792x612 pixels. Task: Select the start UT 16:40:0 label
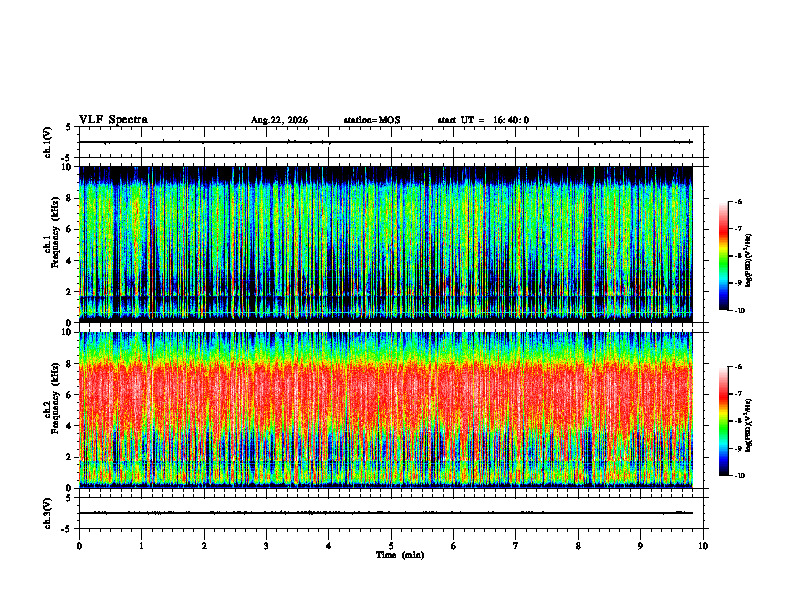pos(483,120)
